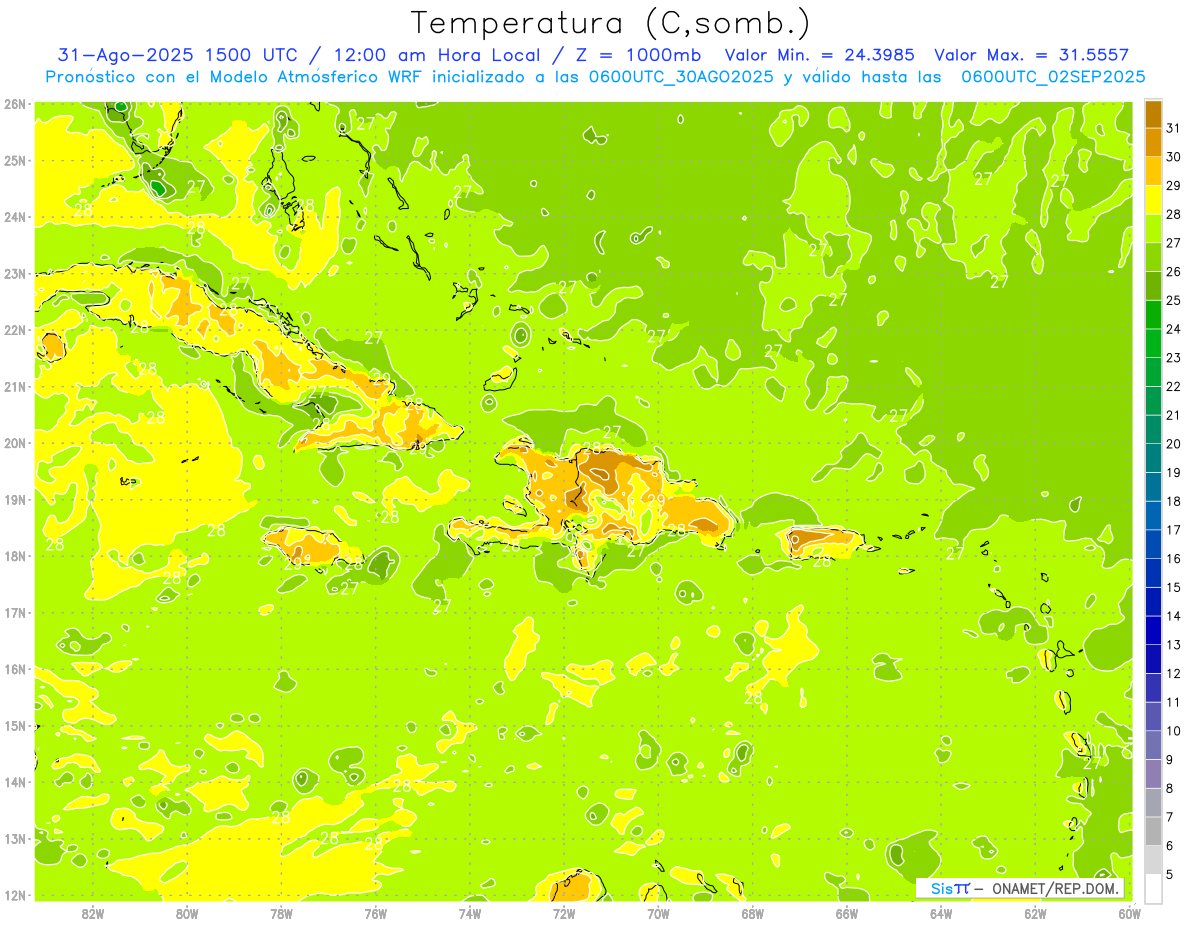This screenshot has width=1200, height=927.
Task: Click the longitude axis label 60W
Action: 1130,913
